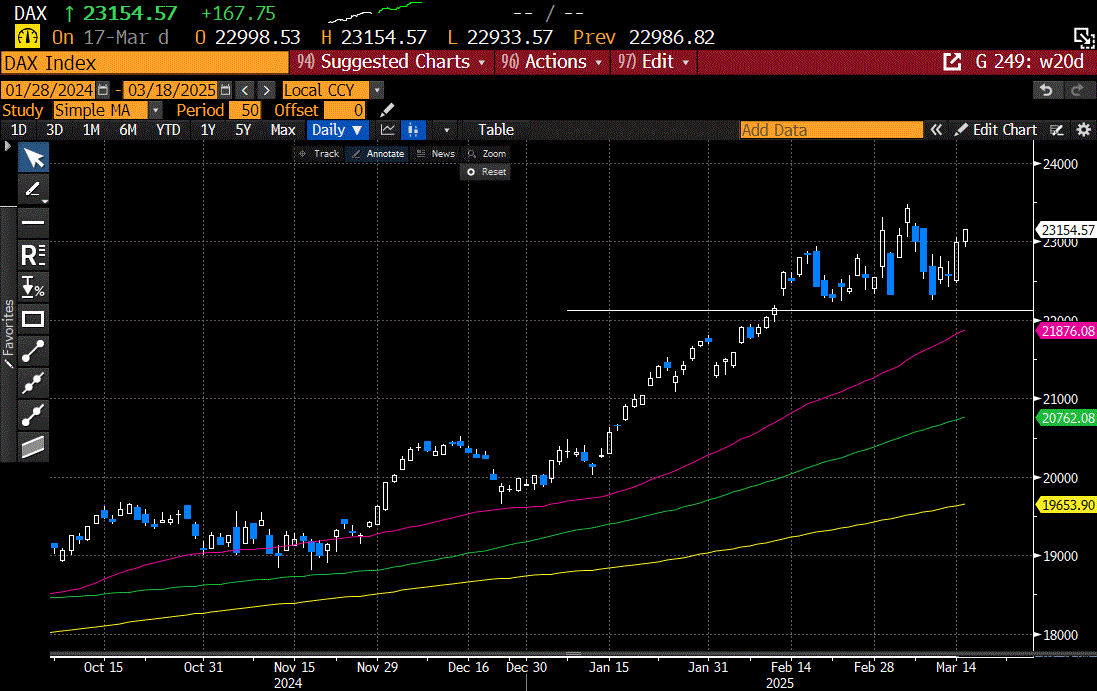Click the start date field 01/28/2024

tap(49, 90)
